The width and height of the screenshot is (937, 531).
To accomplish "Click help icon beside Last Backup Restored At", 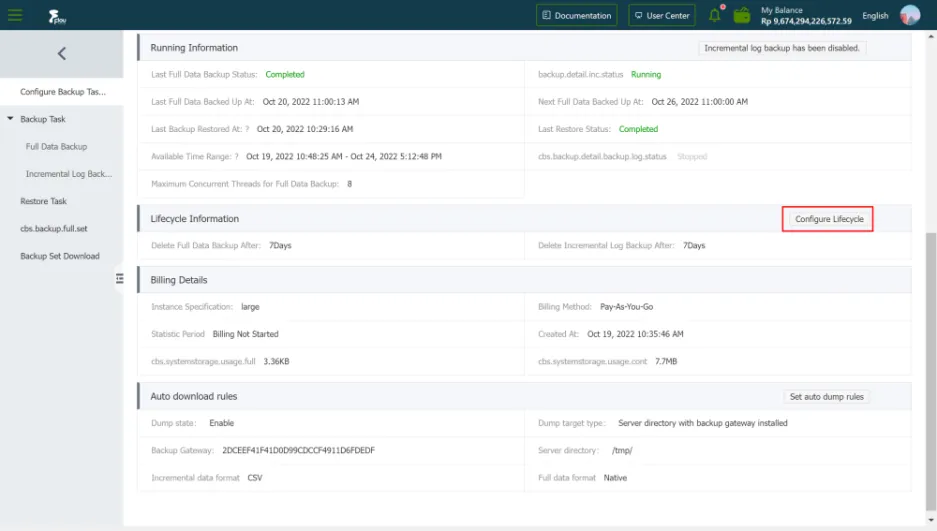I will (x=247, y=129).
